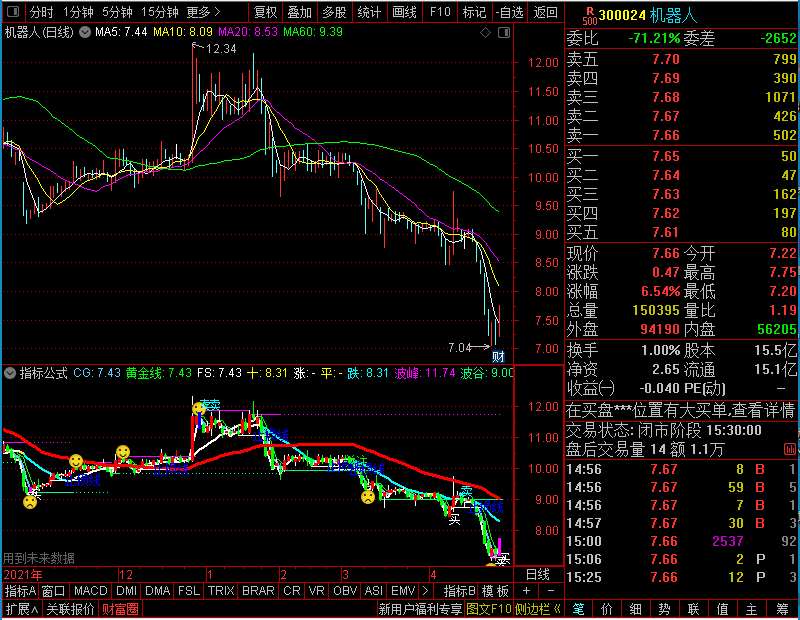Activate the 画线 drawing tool
The height and width of the screenshot is (620, 800).
click(405, 12)
